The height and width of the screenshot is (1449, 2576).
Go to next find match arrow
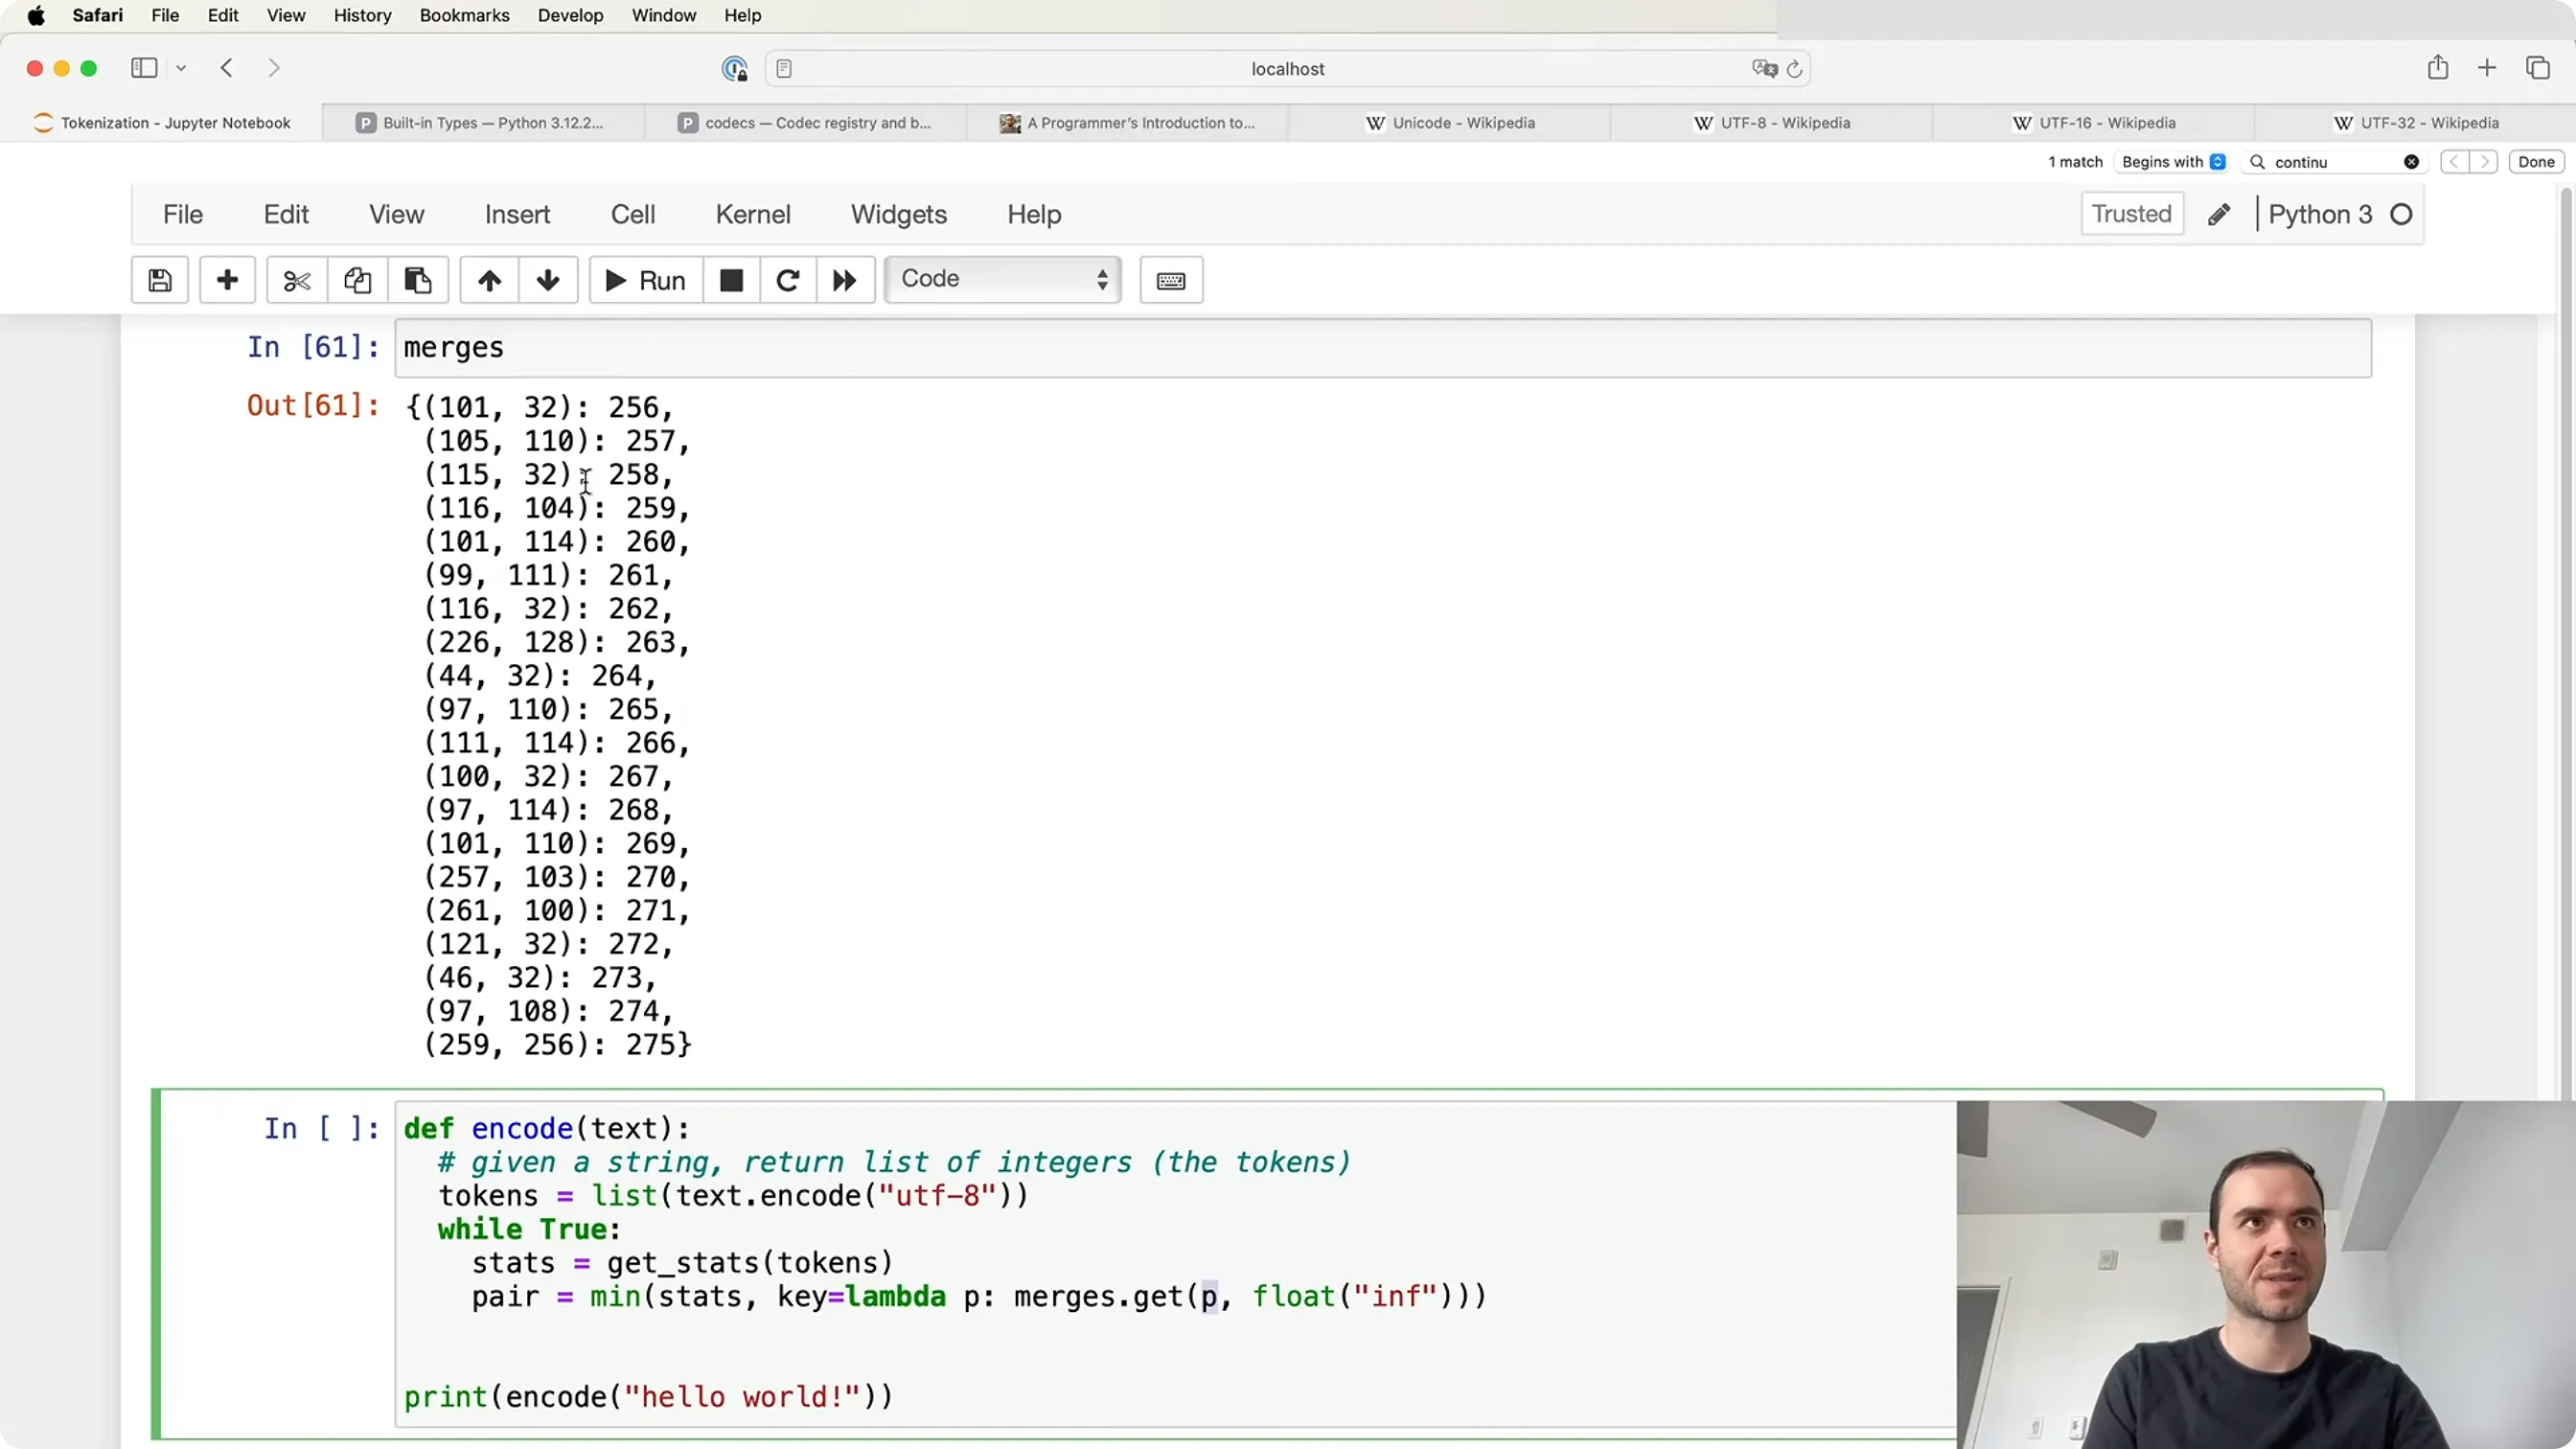(x=2484, y=162)
